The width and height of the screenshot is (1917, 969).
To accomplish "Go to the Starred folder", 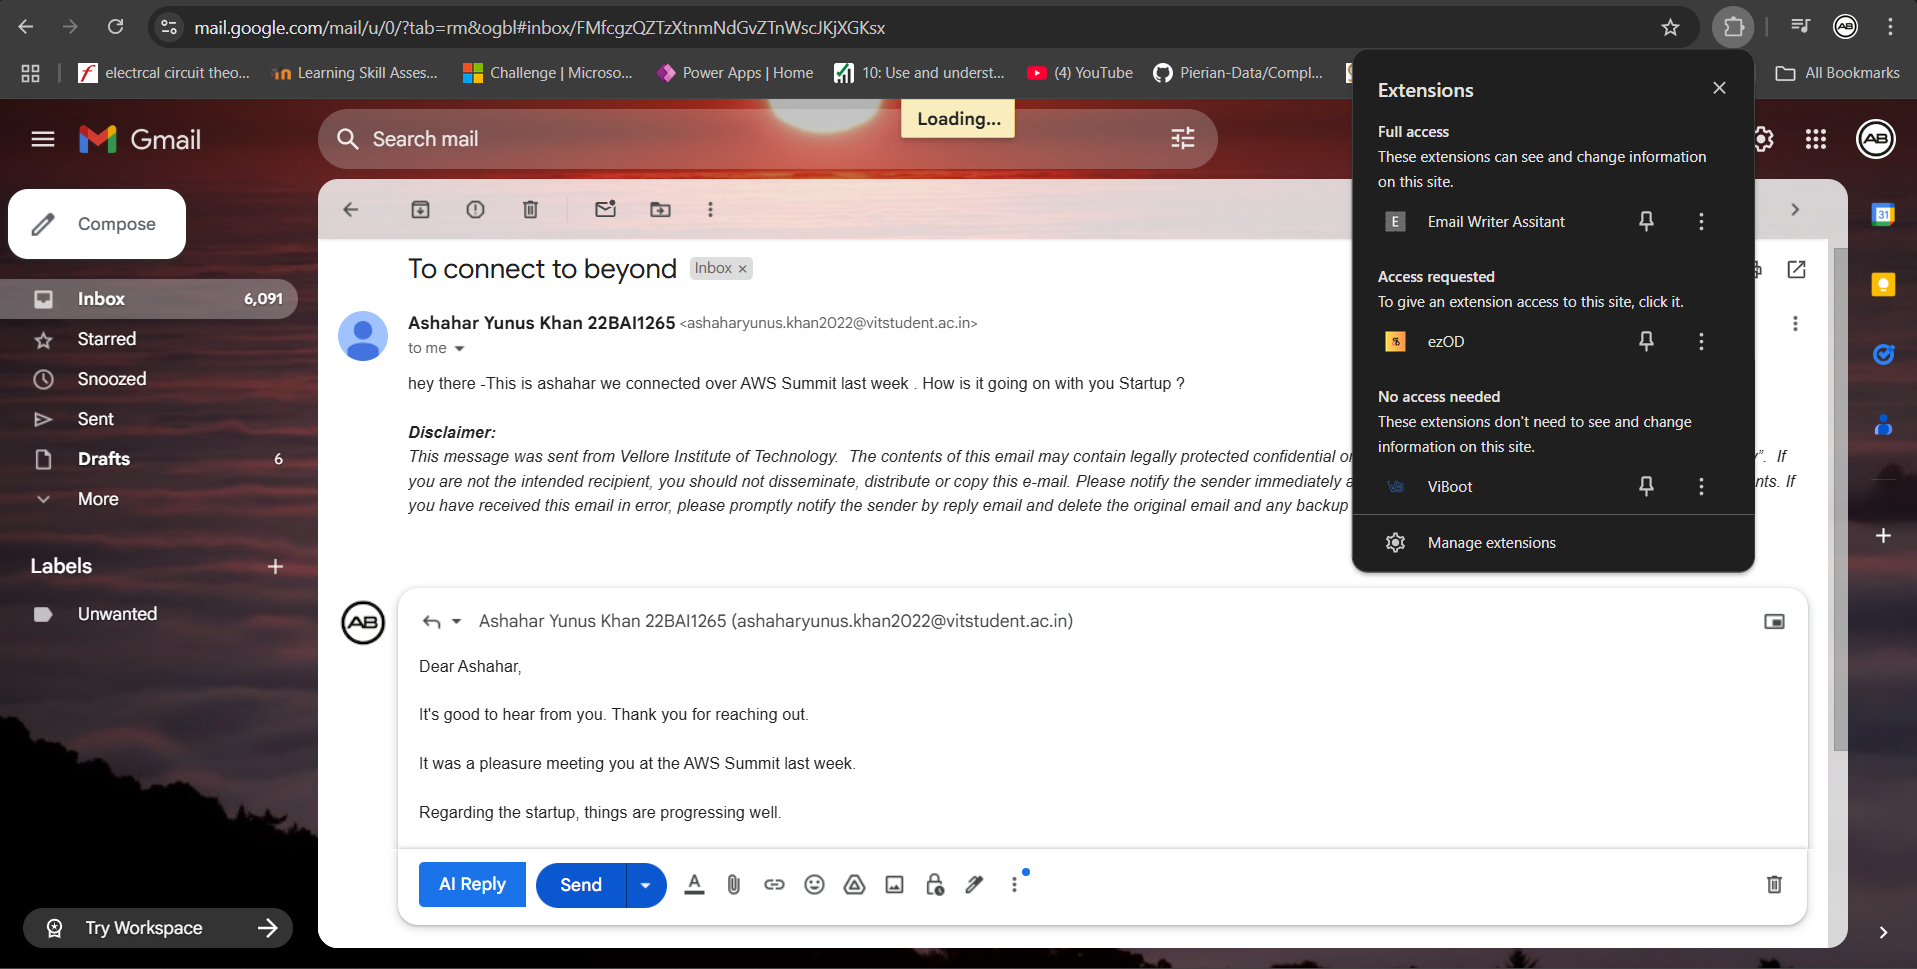I will (106, 339).
